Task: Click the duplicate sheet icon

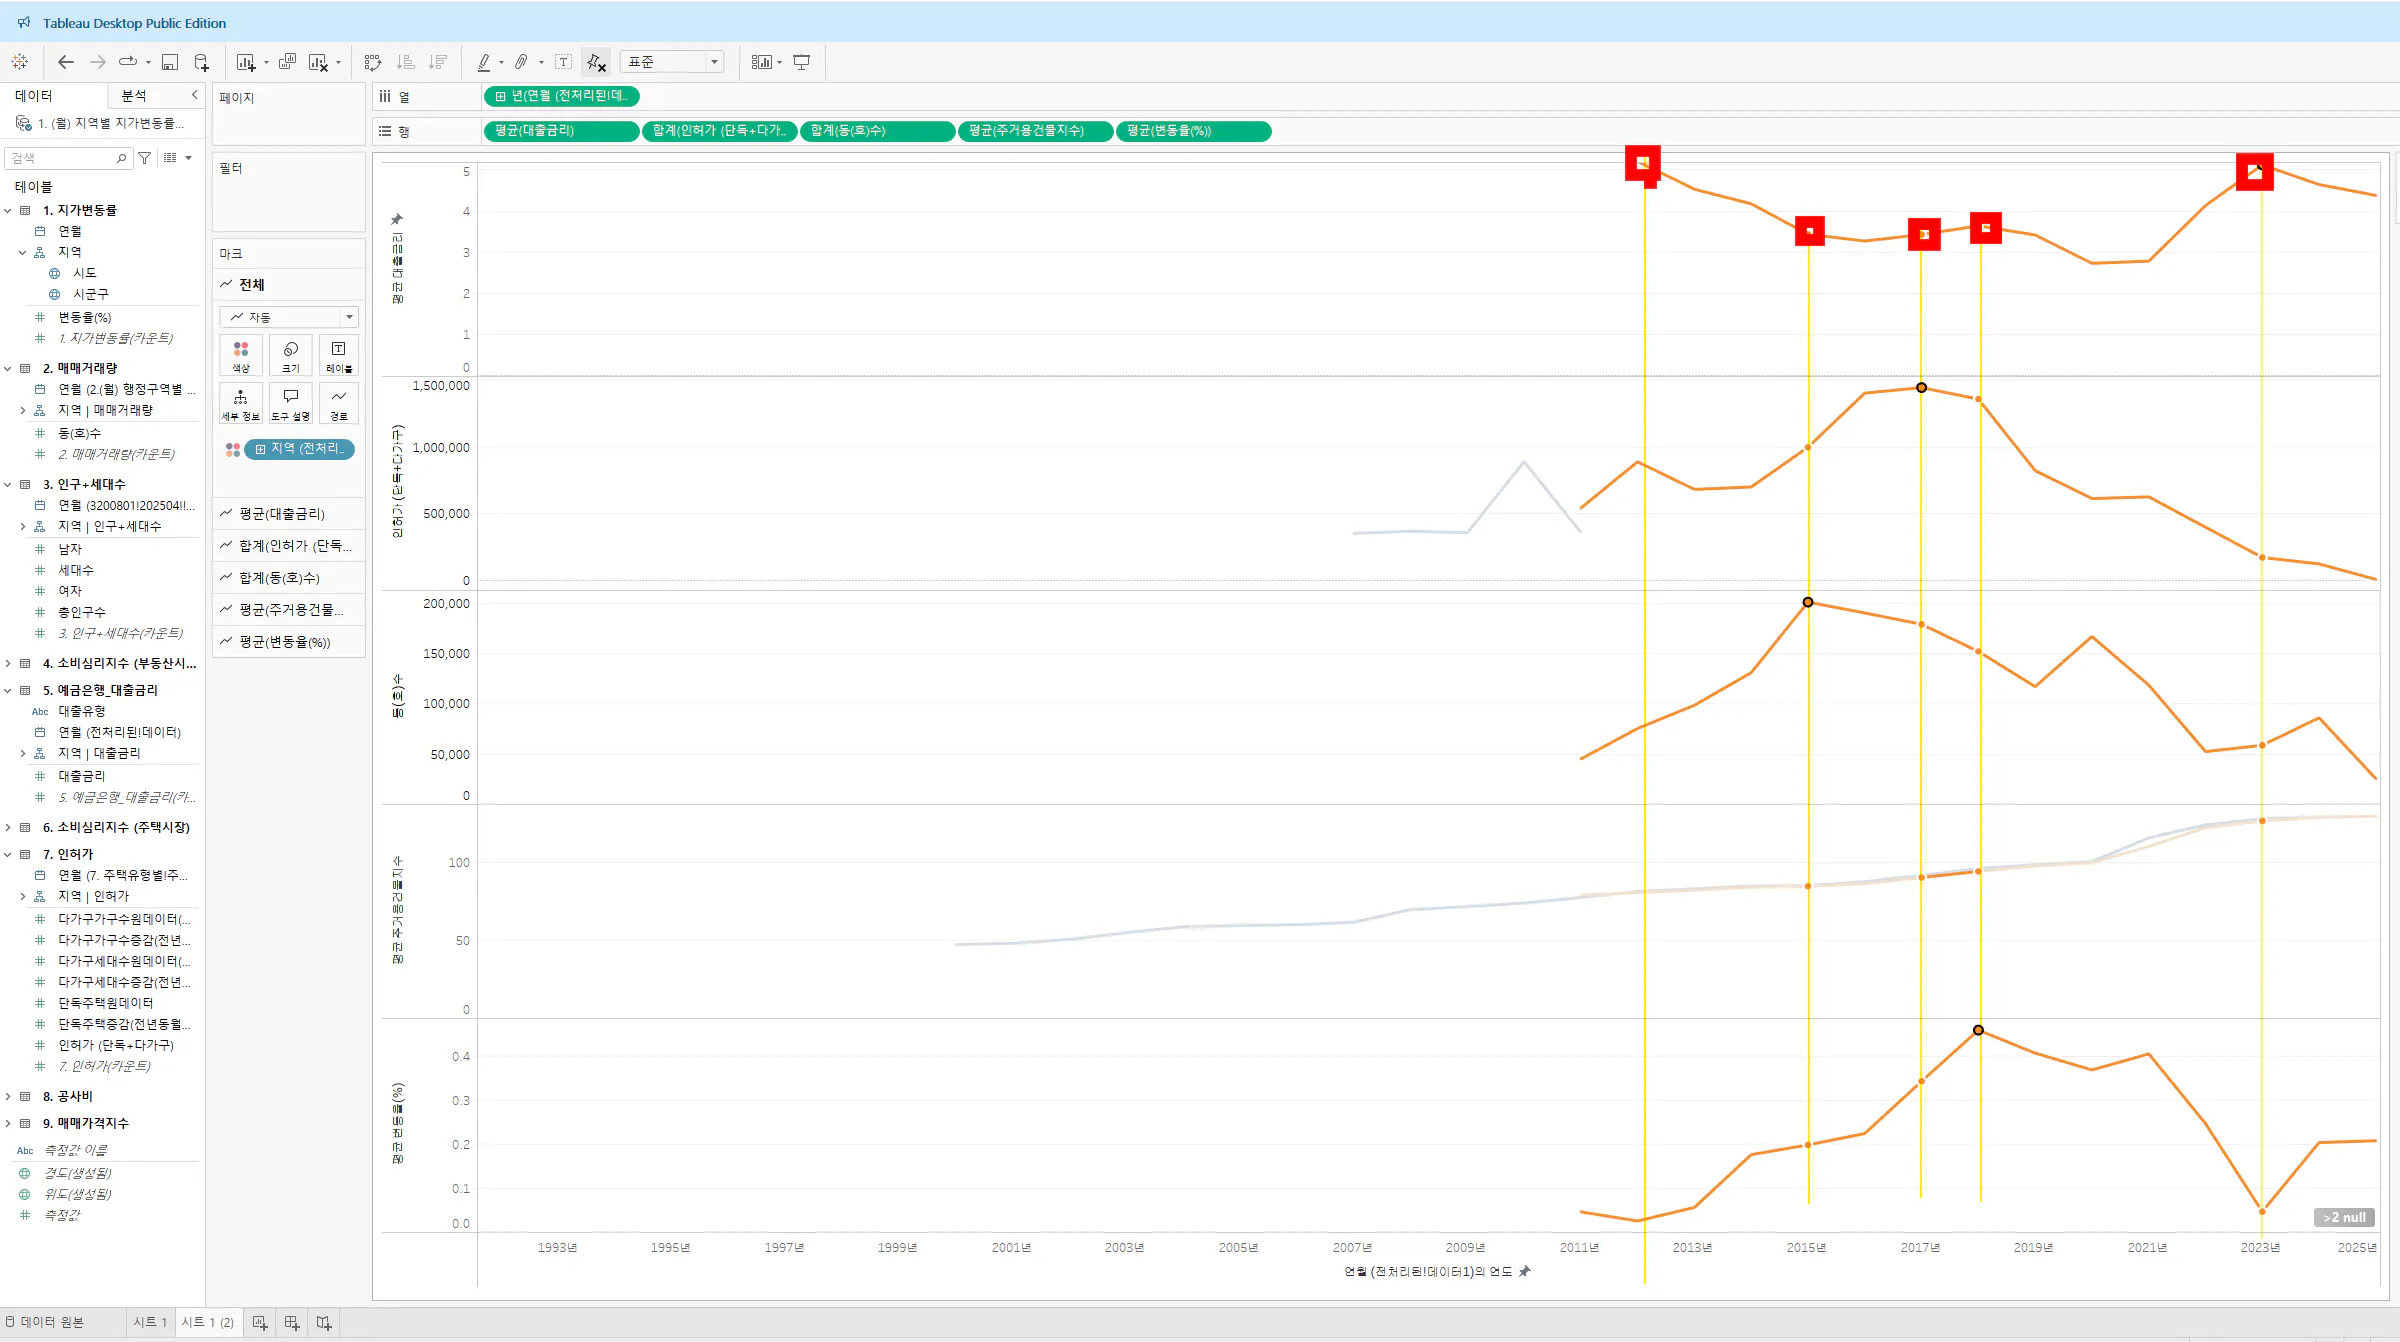Action: pos(287,62)
